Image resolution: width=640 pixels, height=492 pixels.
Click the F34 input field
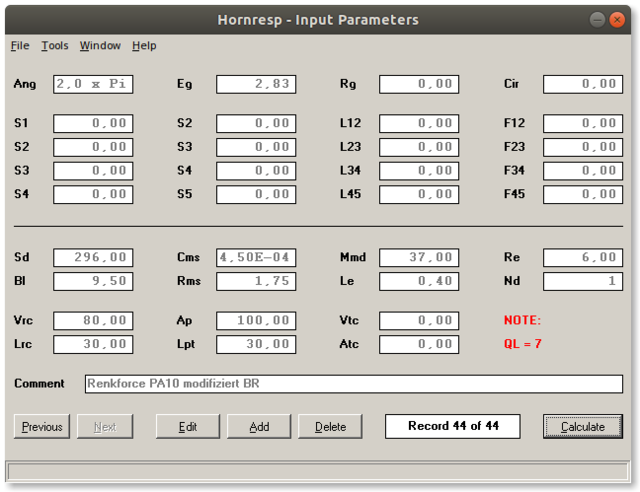coord(583,171)
